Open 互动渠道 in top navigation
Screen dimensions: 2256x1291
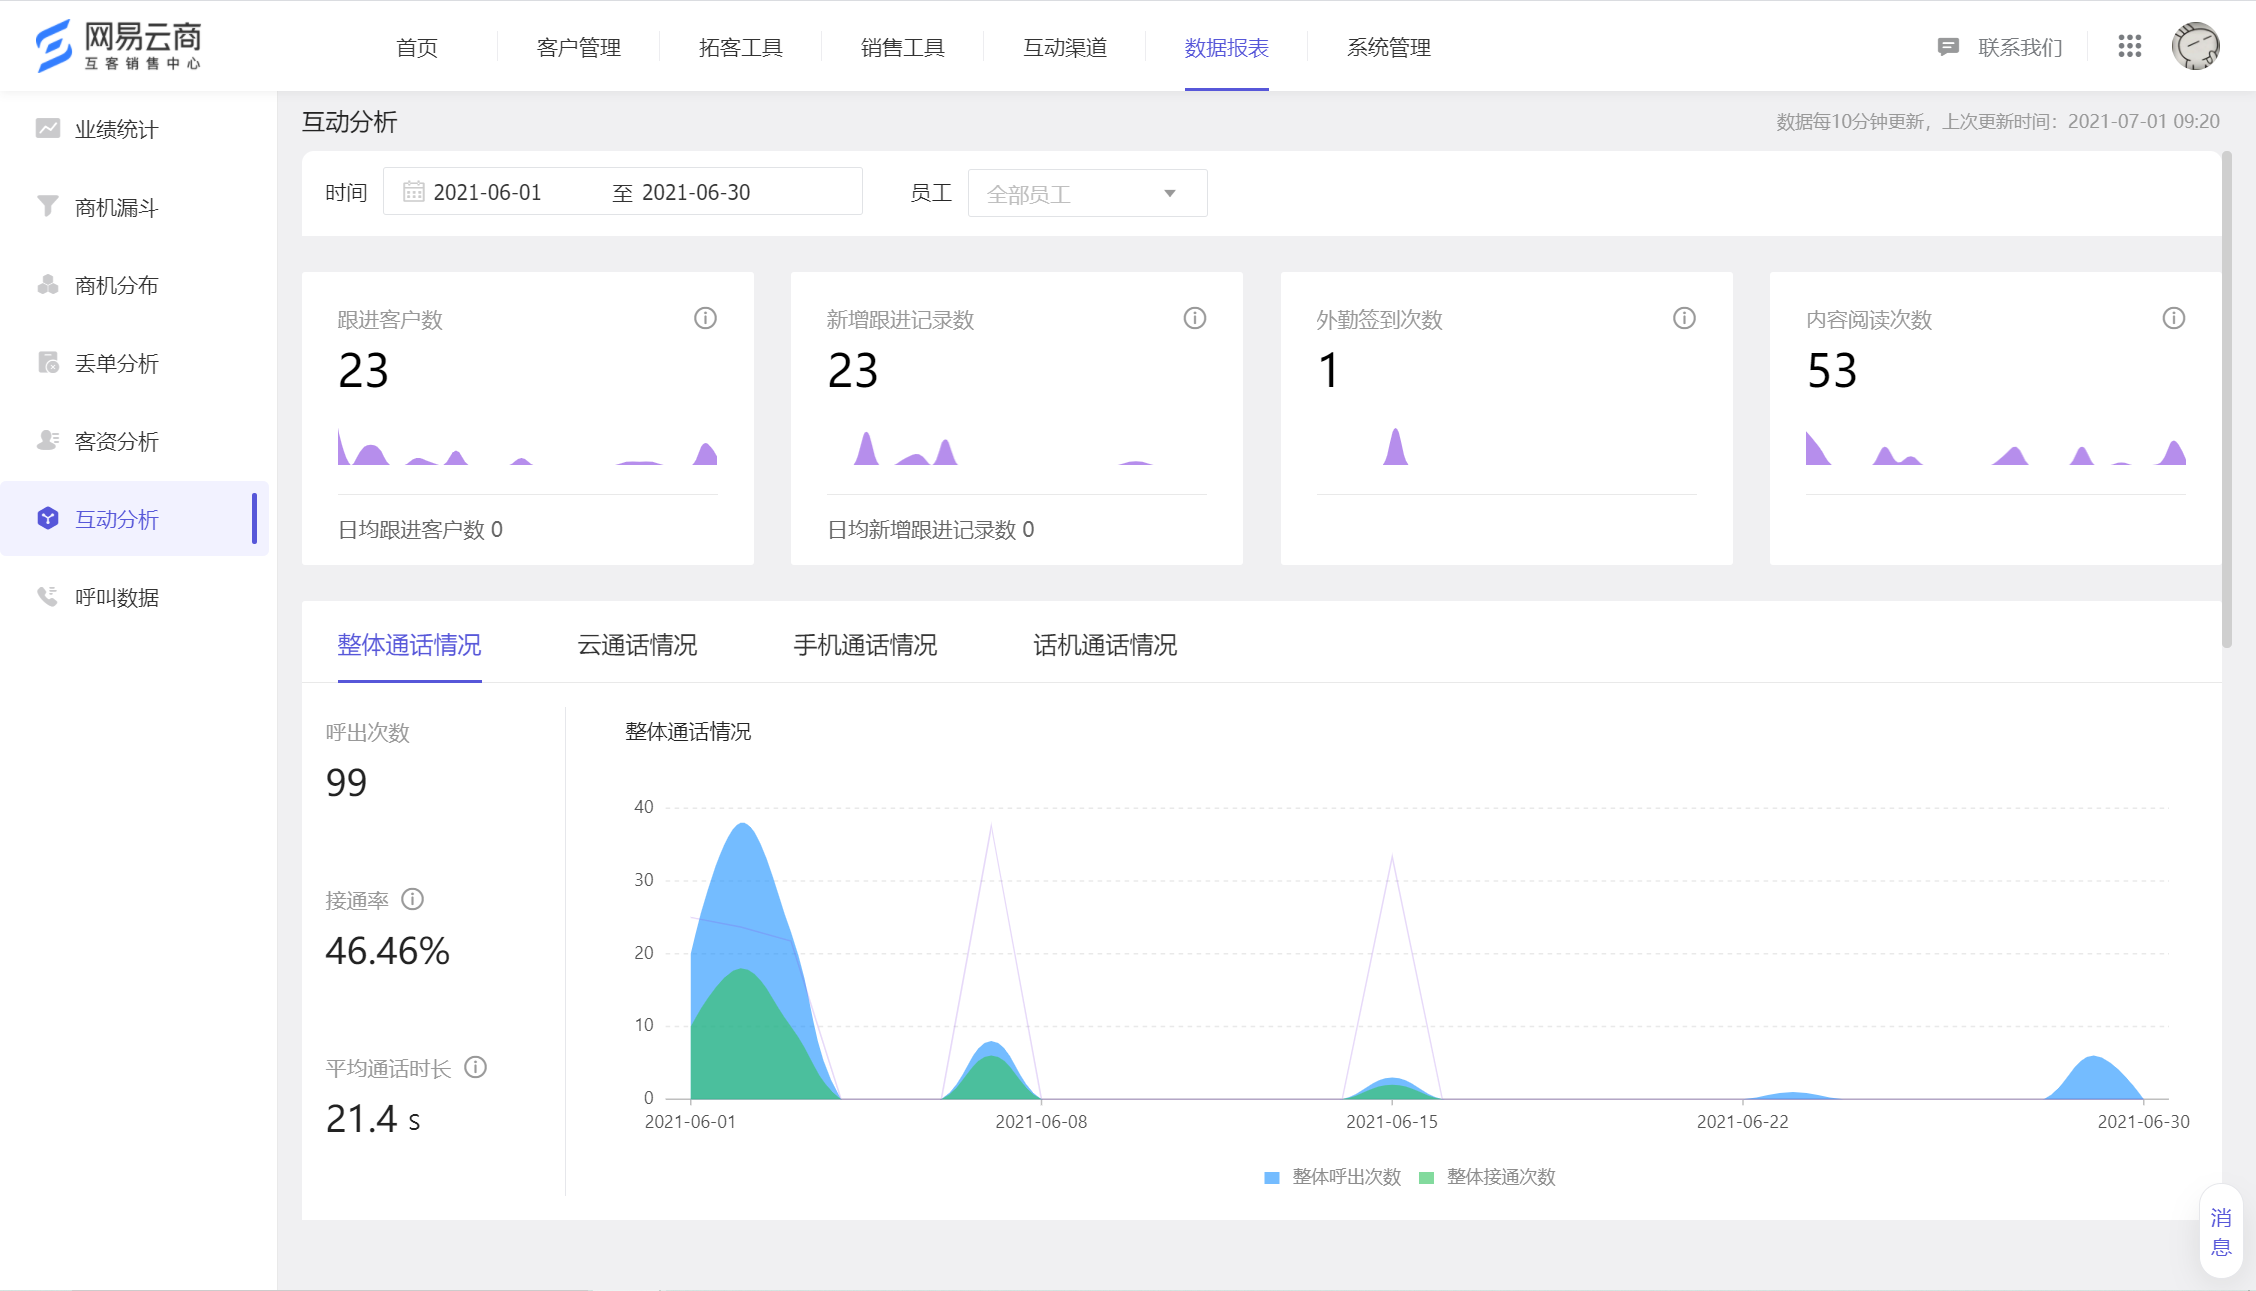[x=1065, y=47]
